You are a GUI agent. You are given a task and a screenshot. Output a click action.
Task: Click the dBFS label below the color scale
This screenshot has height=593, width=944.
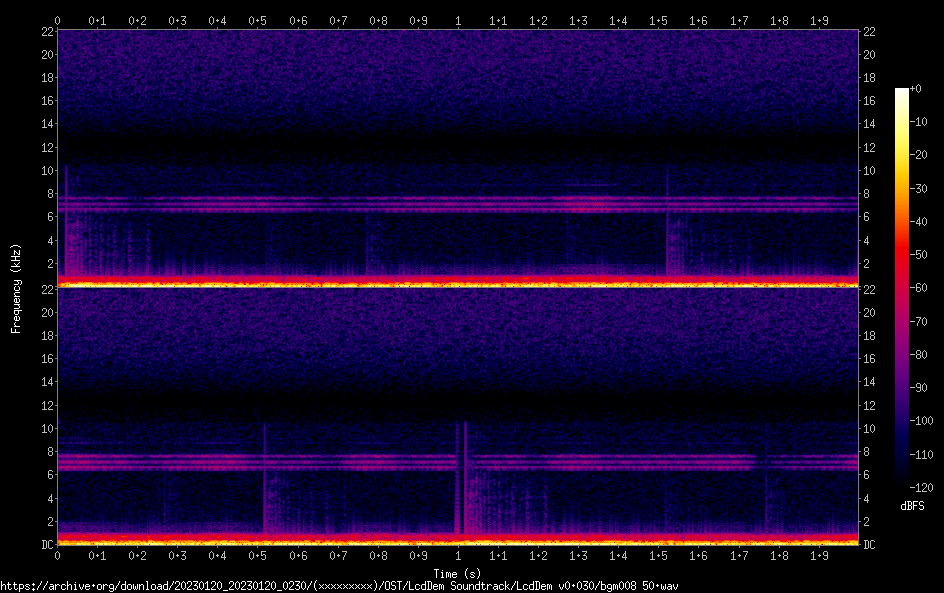tap(912, 507)
